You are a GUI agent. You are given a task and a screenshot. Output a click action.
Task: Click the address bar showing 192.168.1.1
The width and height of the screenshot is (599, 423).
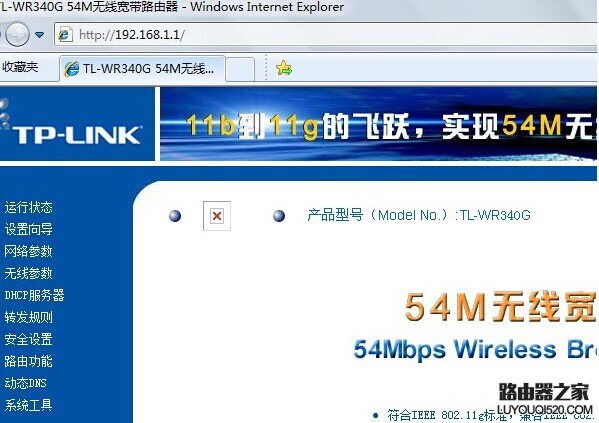click(x=325, y=35)
